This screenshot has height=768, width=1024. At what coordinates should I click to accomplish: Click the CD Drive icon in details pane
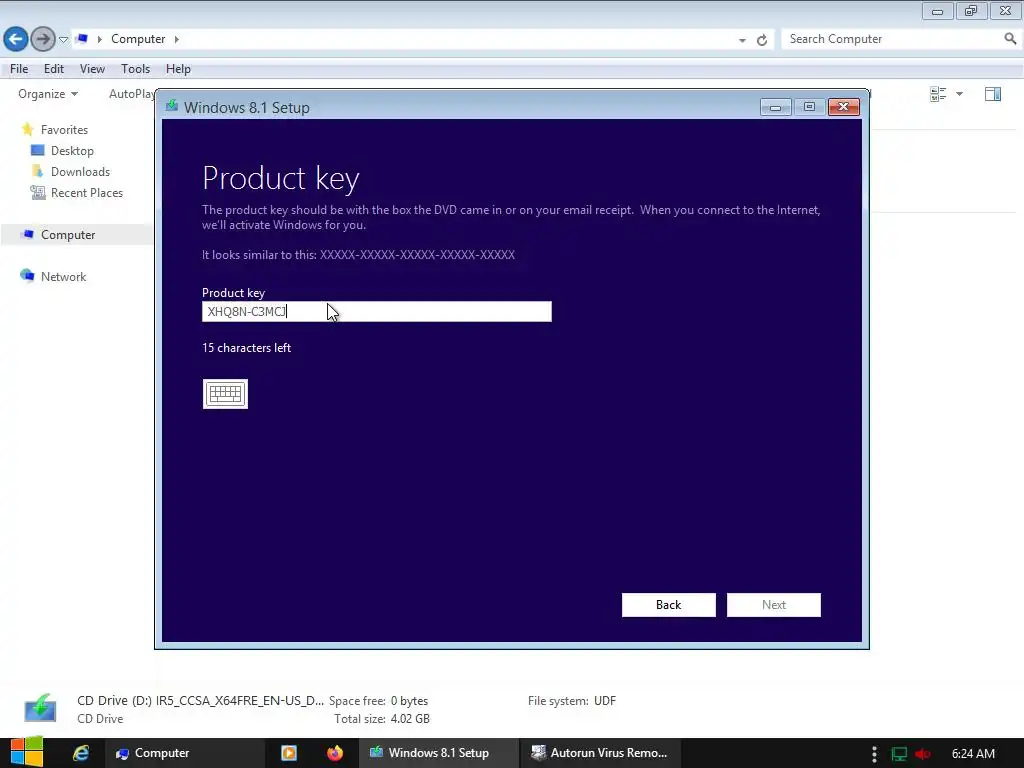[40, 708]
